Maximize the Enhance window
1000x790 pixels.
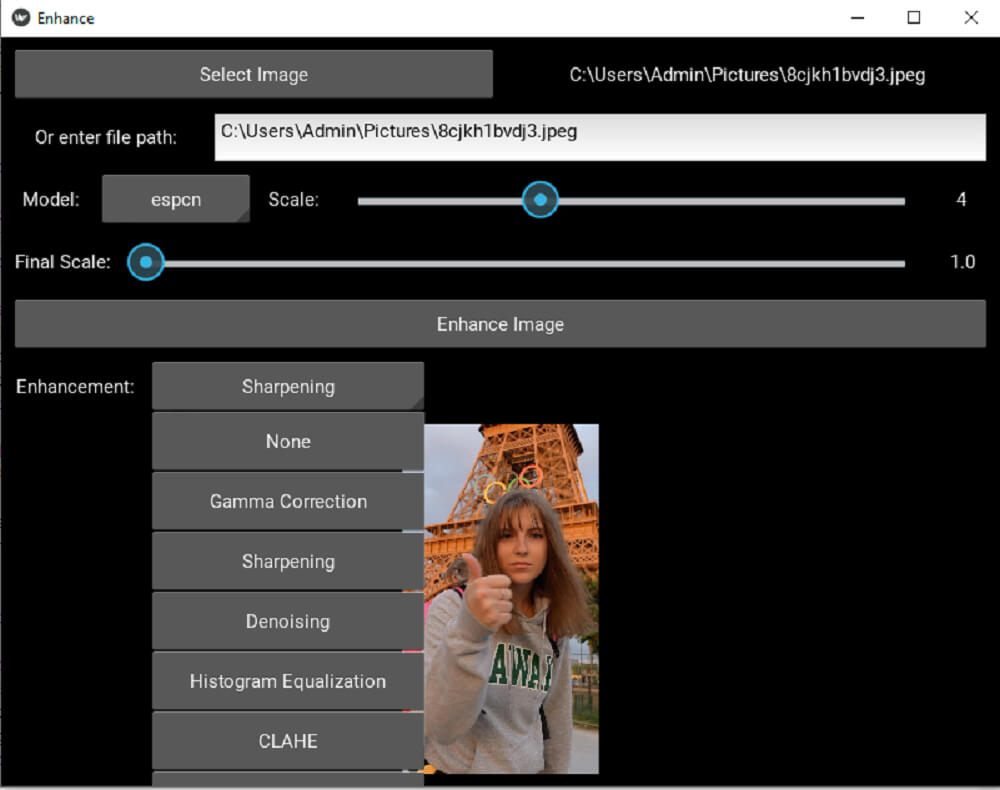(x=913, y=18)
